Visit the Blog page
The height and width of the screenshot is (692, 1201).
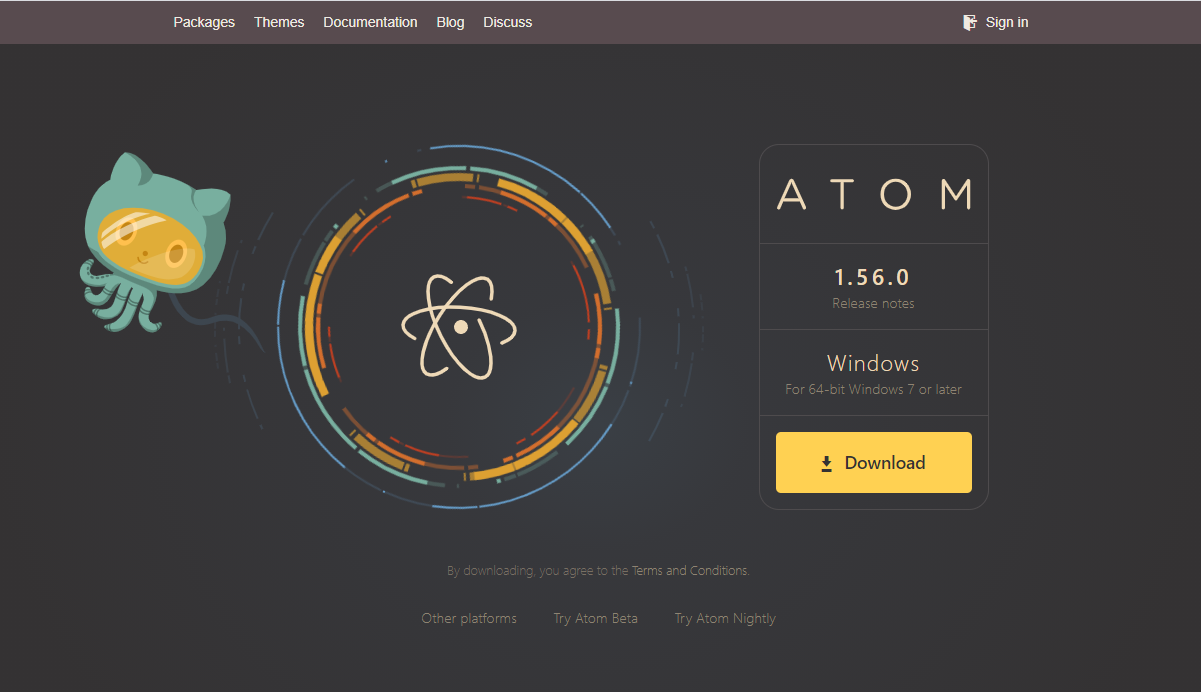[450, 22]
